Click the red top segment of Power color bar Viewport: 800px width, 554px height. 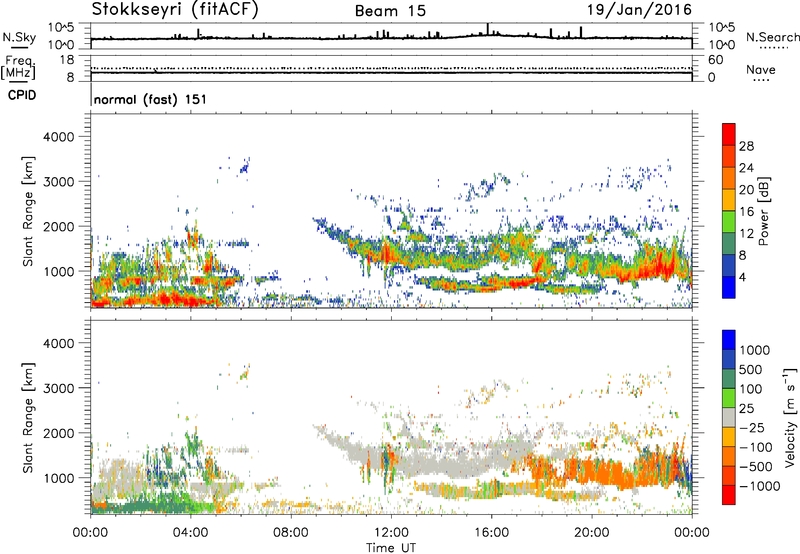(x=729, y=135)
